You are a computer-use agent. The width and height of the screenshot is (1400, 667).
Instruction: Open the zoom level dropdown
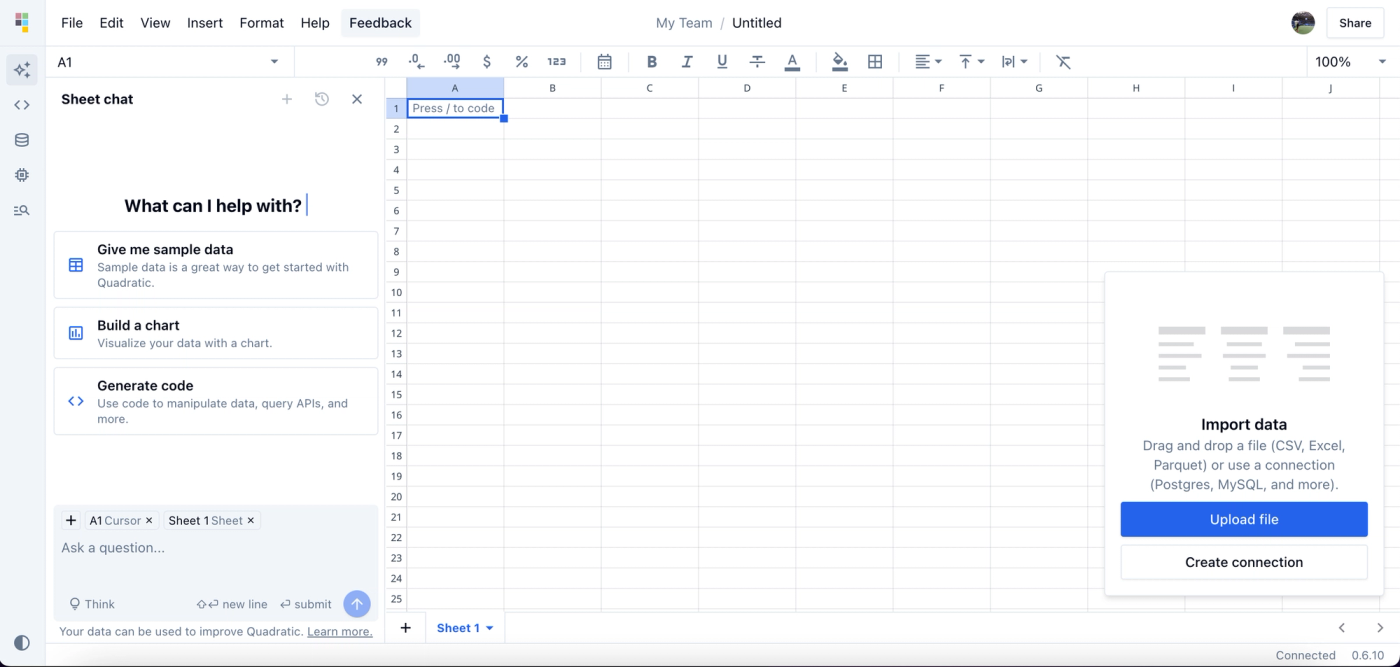(x=1348, y=61)
